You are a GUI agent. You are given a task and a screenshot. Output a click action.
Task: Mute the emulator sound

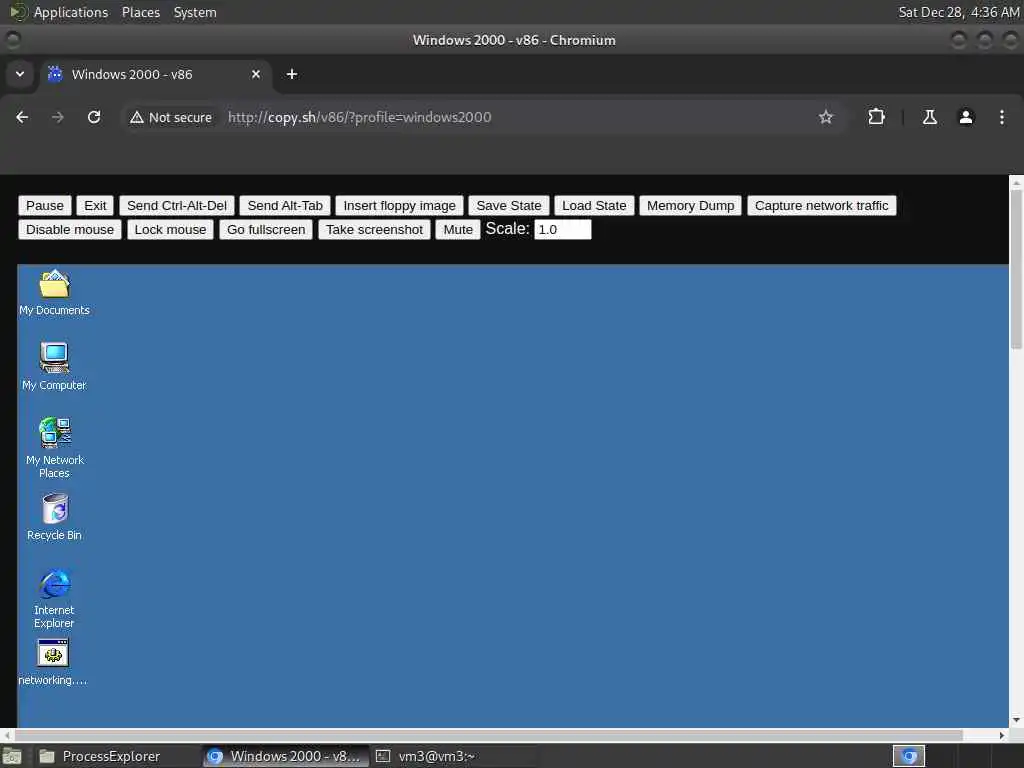(x=458, y=230)
